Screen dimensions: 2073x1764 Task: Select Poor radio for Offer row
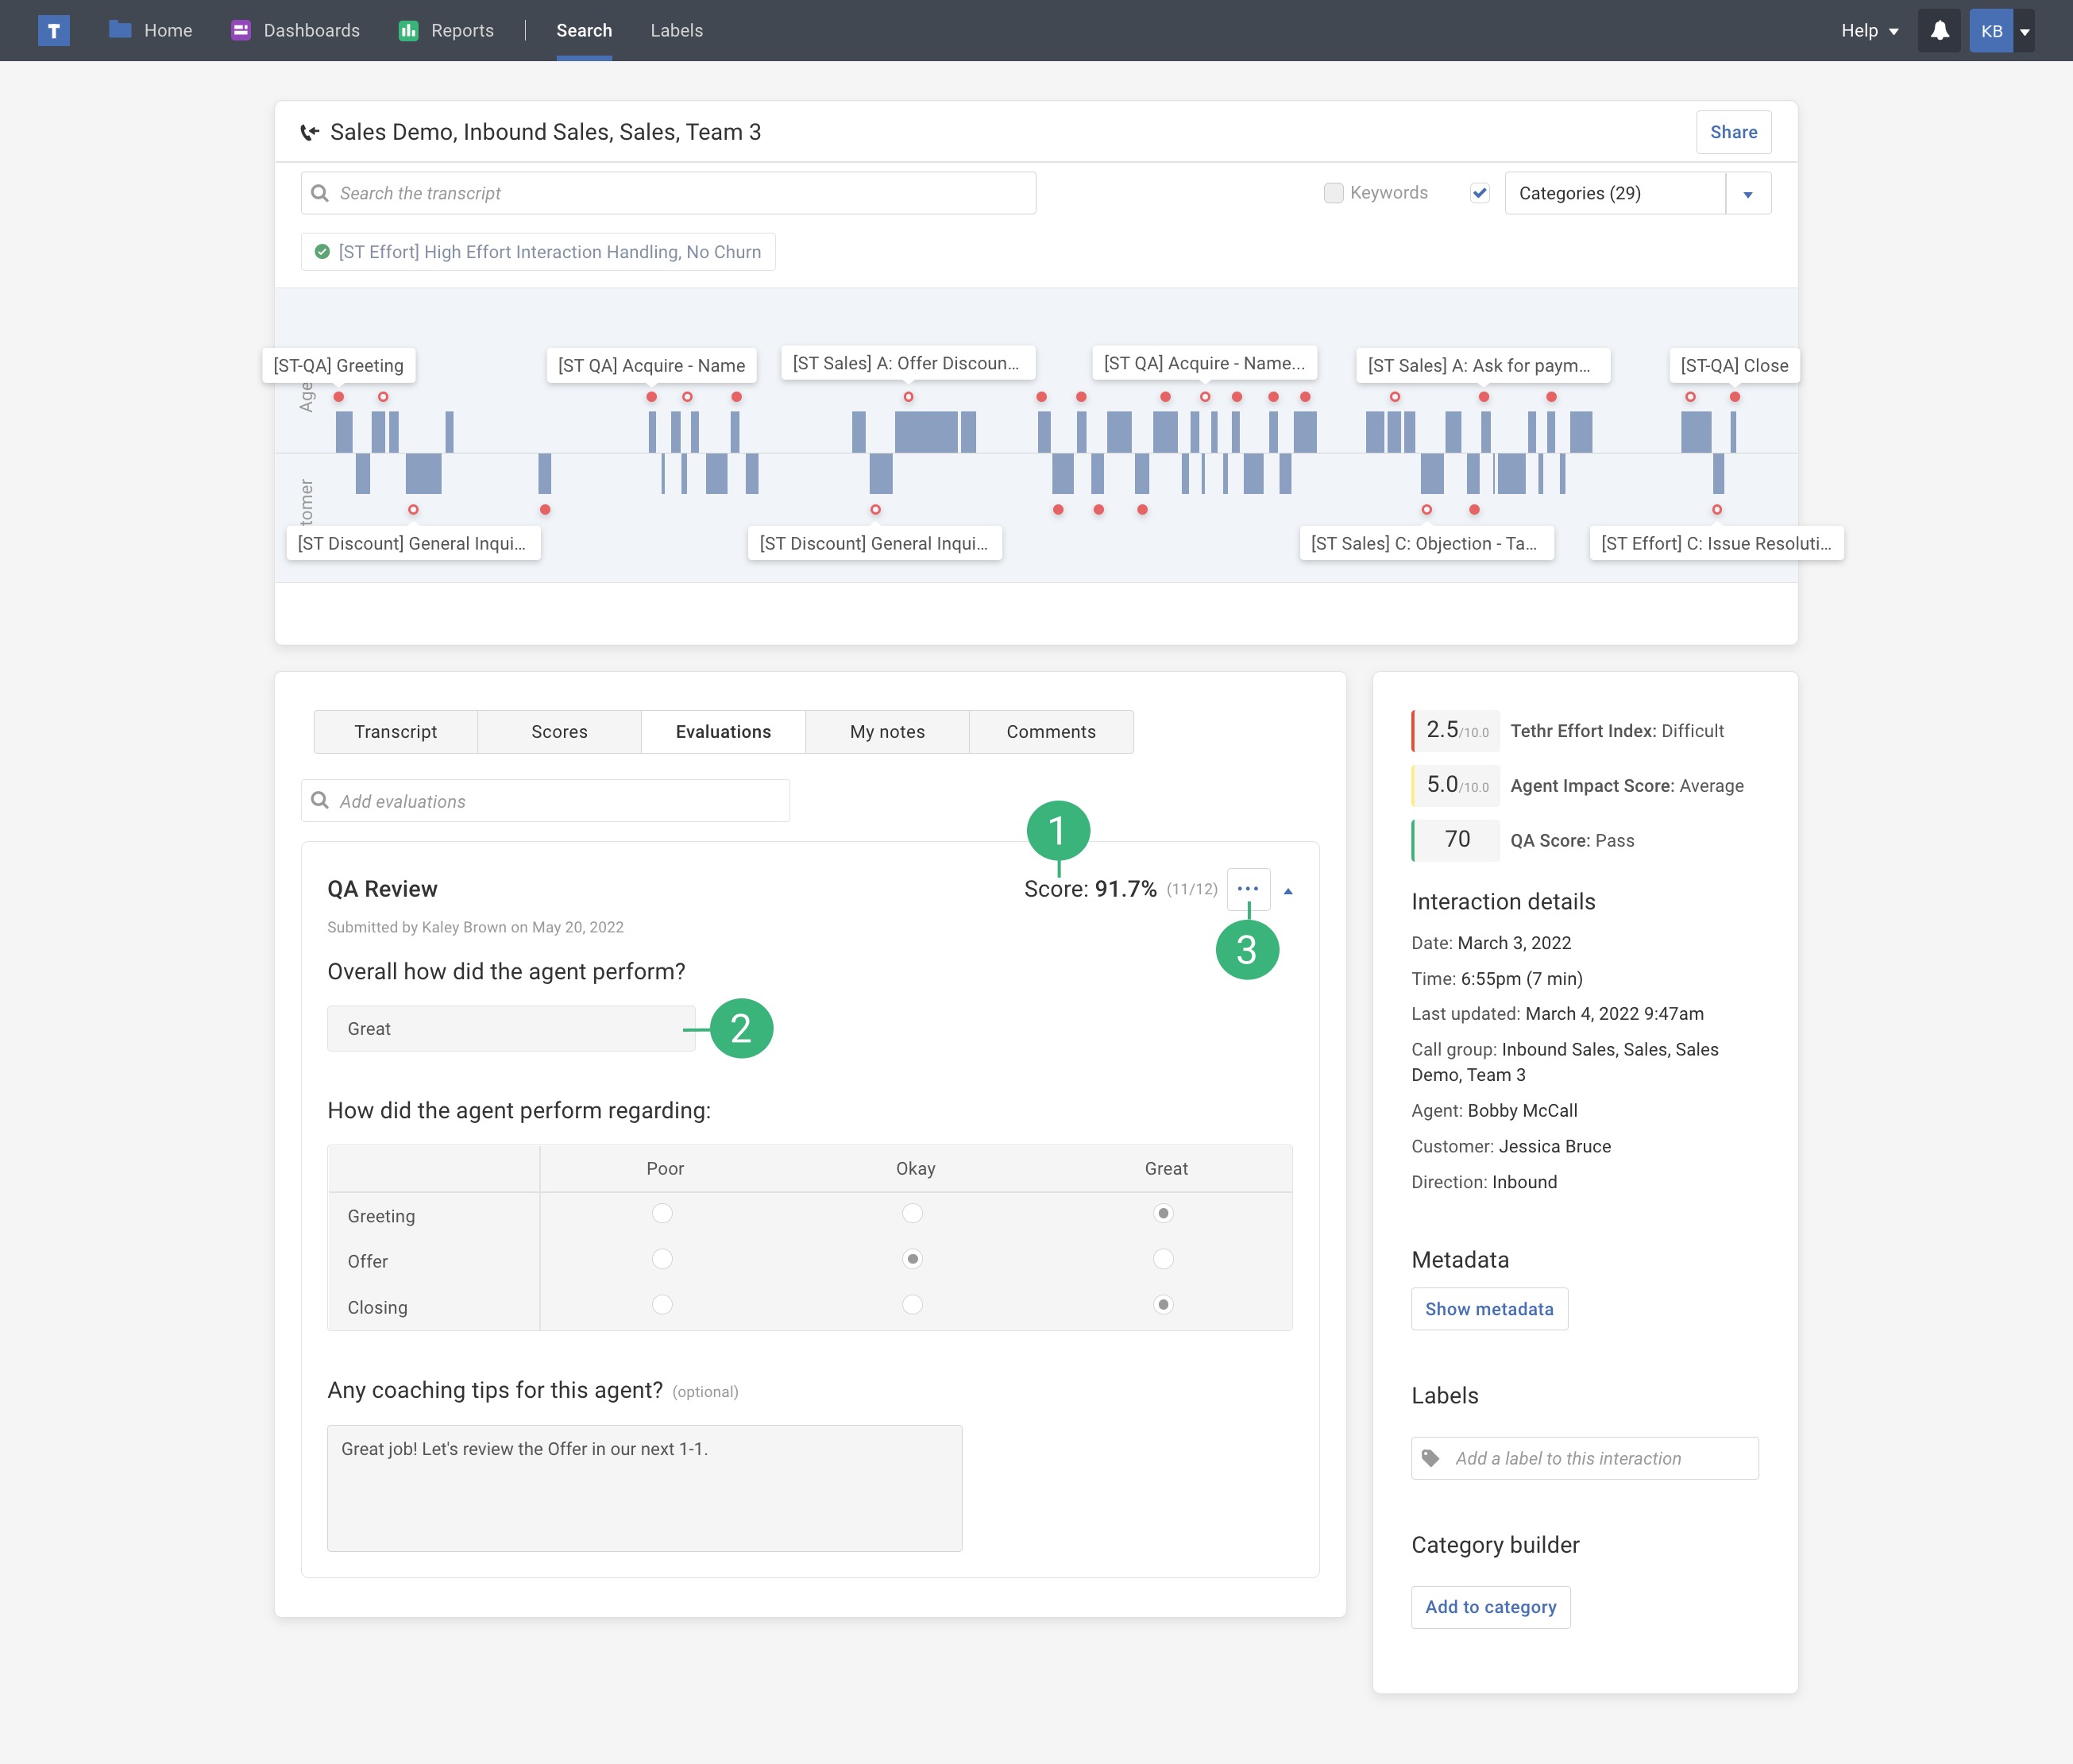coord(662,1259)
